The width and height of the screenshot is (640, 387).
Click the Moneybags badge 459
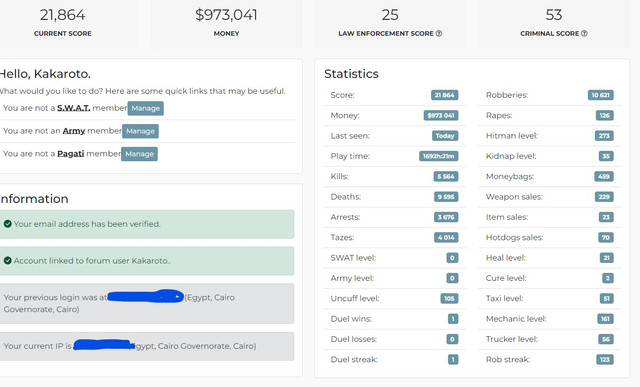604,176
